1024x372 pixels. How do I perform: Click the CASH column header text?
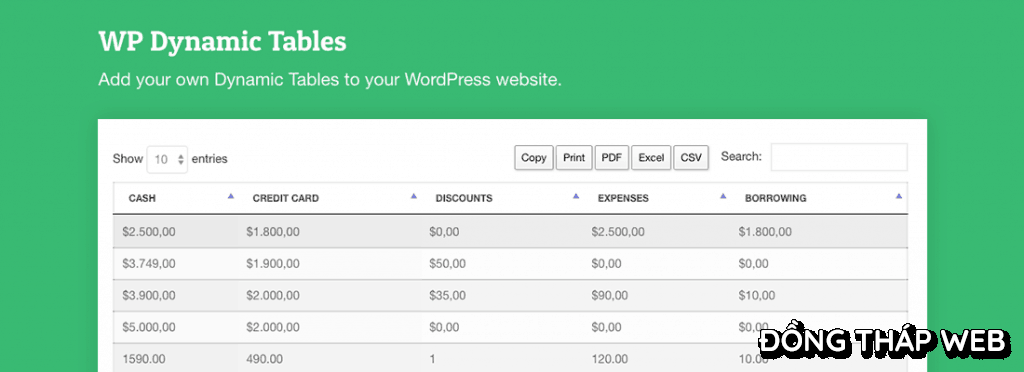(x=142, y=198)
